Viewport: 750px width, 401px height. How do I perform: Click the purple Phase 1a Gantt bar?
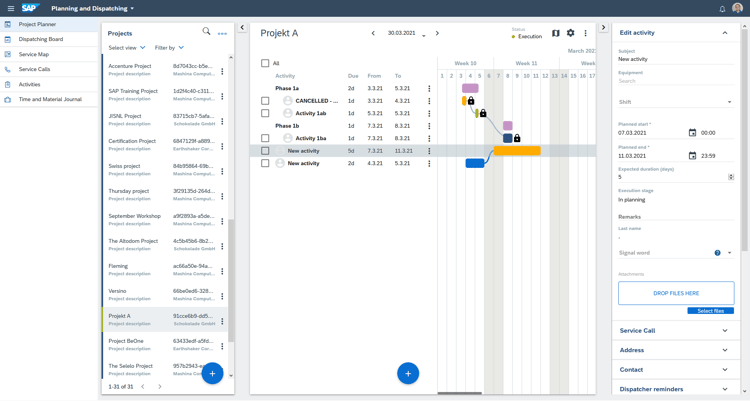coord(470,89)
